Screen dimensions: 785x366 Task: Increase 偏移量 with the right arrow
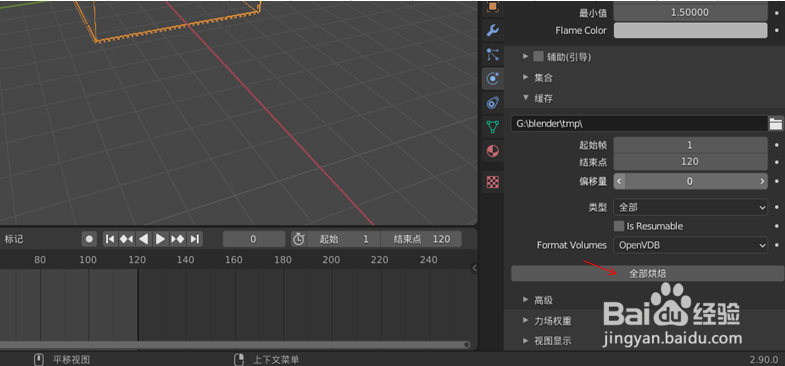pyautogui.click(x=762, y=181)
